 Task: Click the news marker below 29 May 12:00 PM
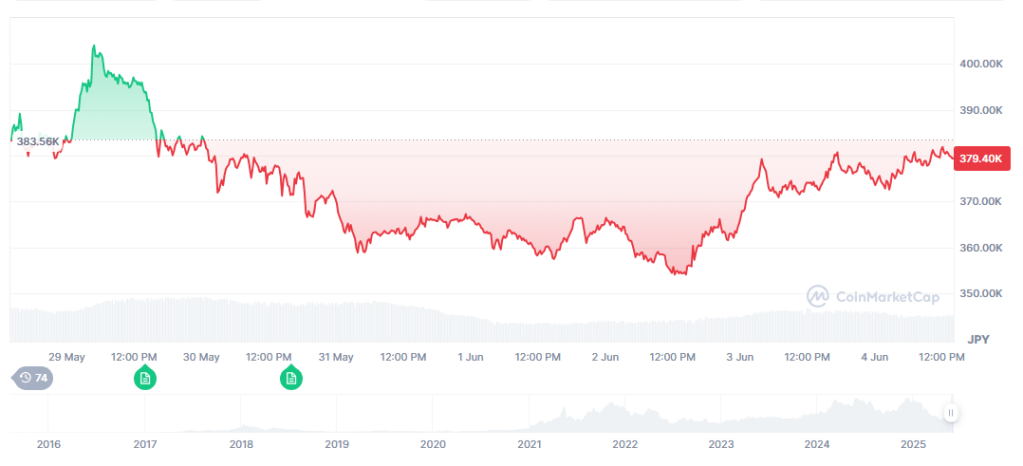[145, 378]
